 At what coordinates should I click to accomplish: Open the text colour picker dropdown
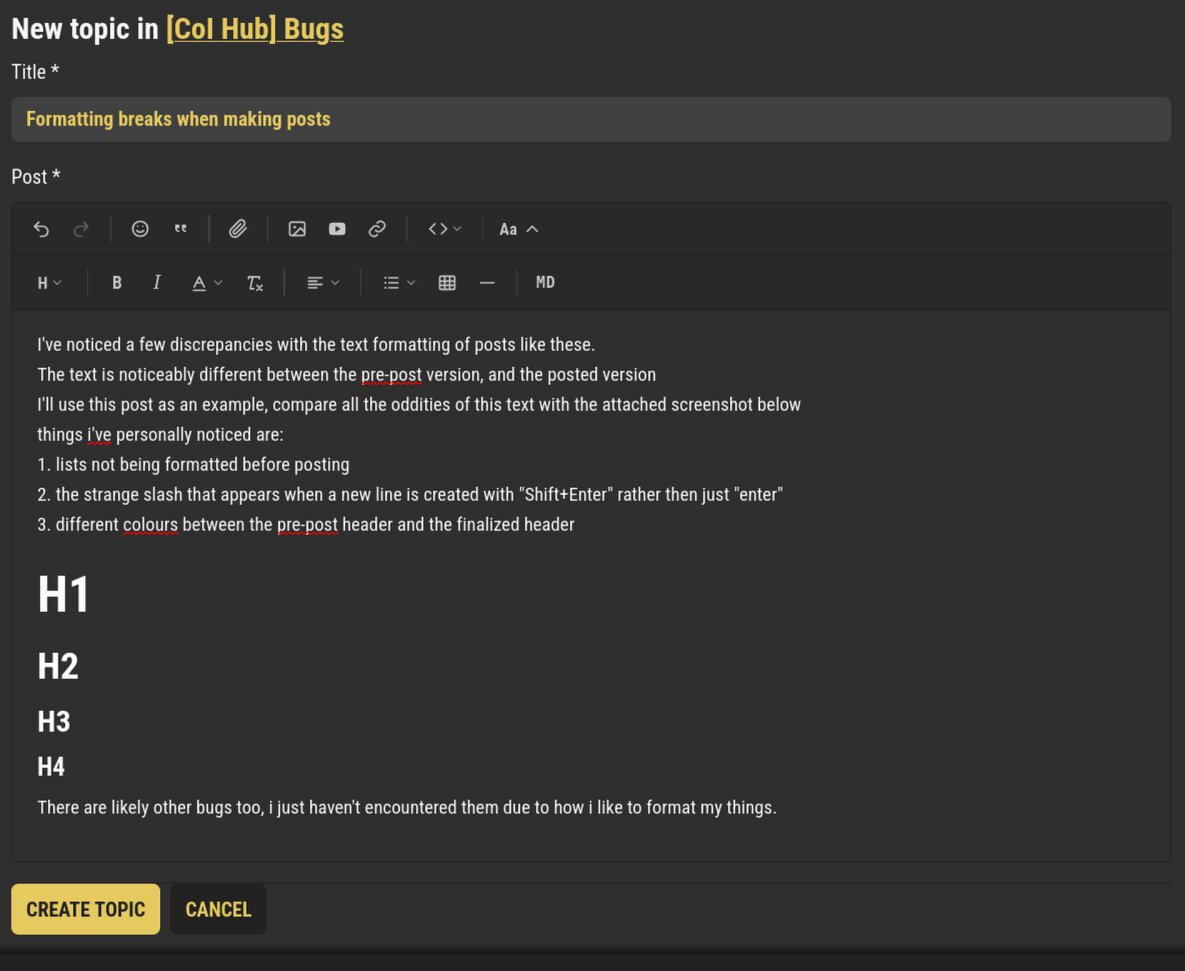206,283
